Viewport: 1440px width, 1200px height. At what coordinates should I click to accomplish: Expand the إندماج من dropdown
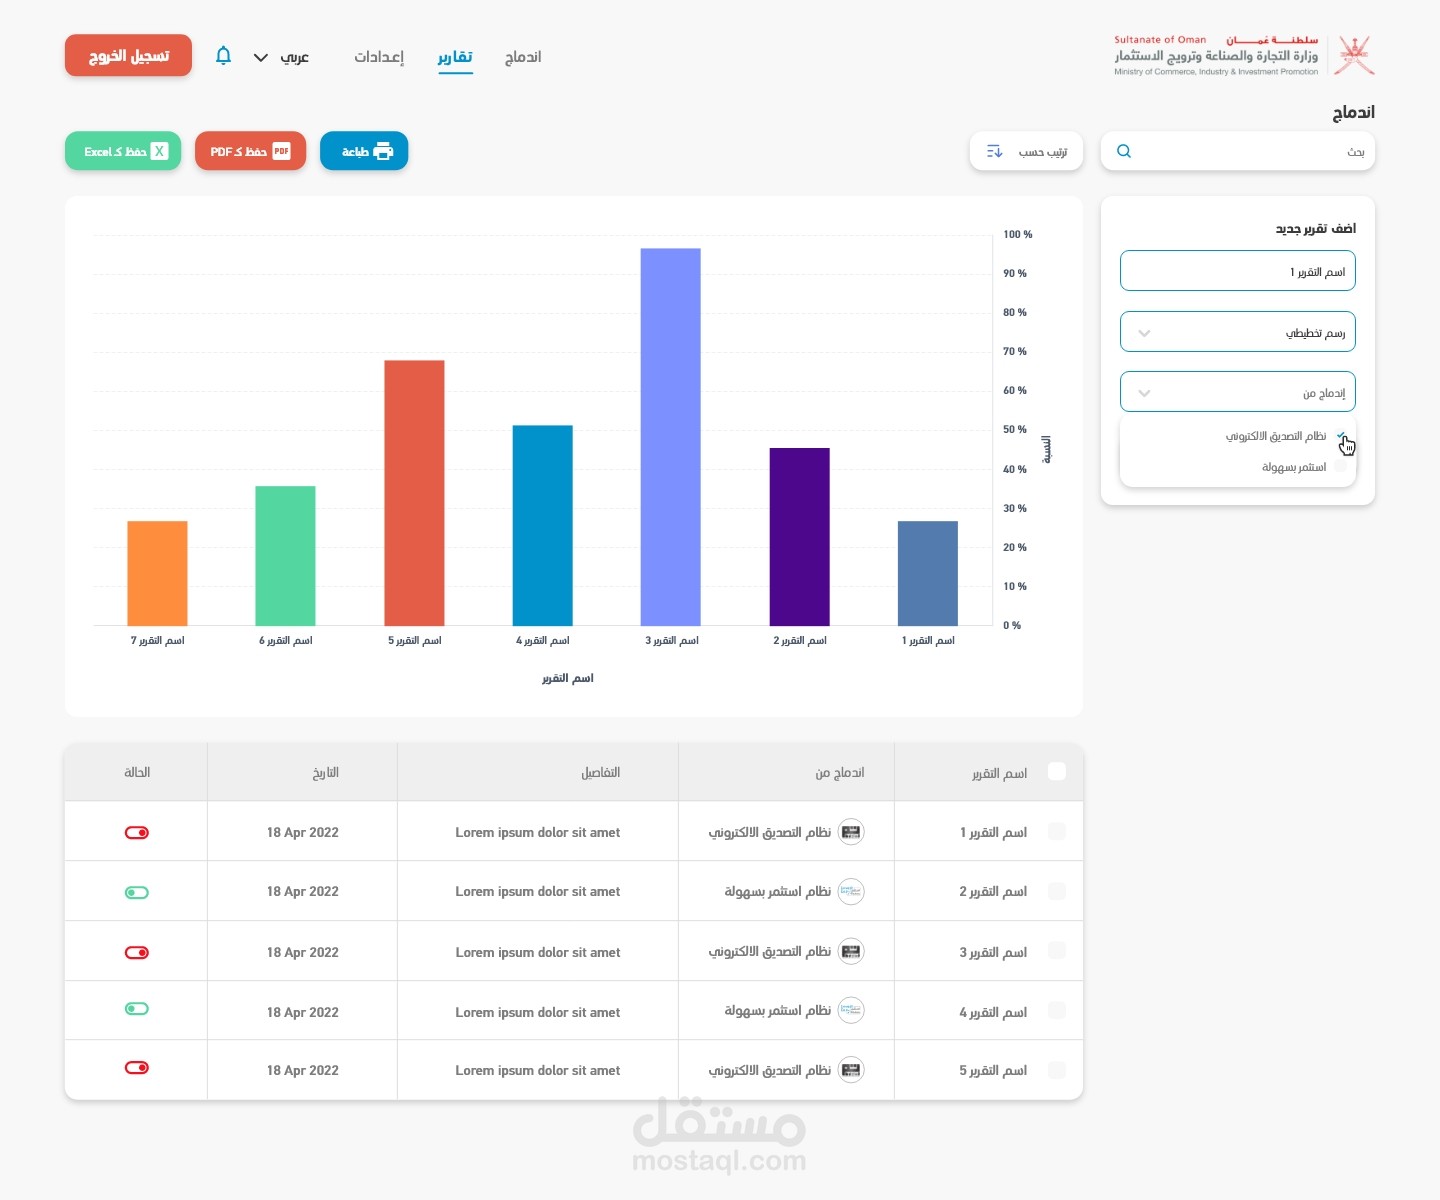pyautogui.click(x=1238, y=392)
